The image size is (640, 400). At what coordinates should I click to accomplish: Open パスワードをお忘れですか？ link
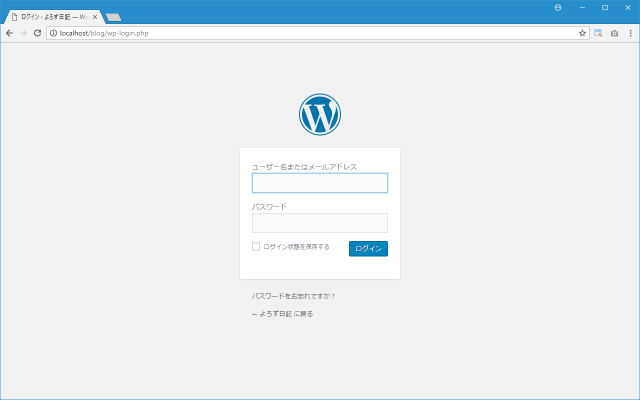[x=293, y=296]
